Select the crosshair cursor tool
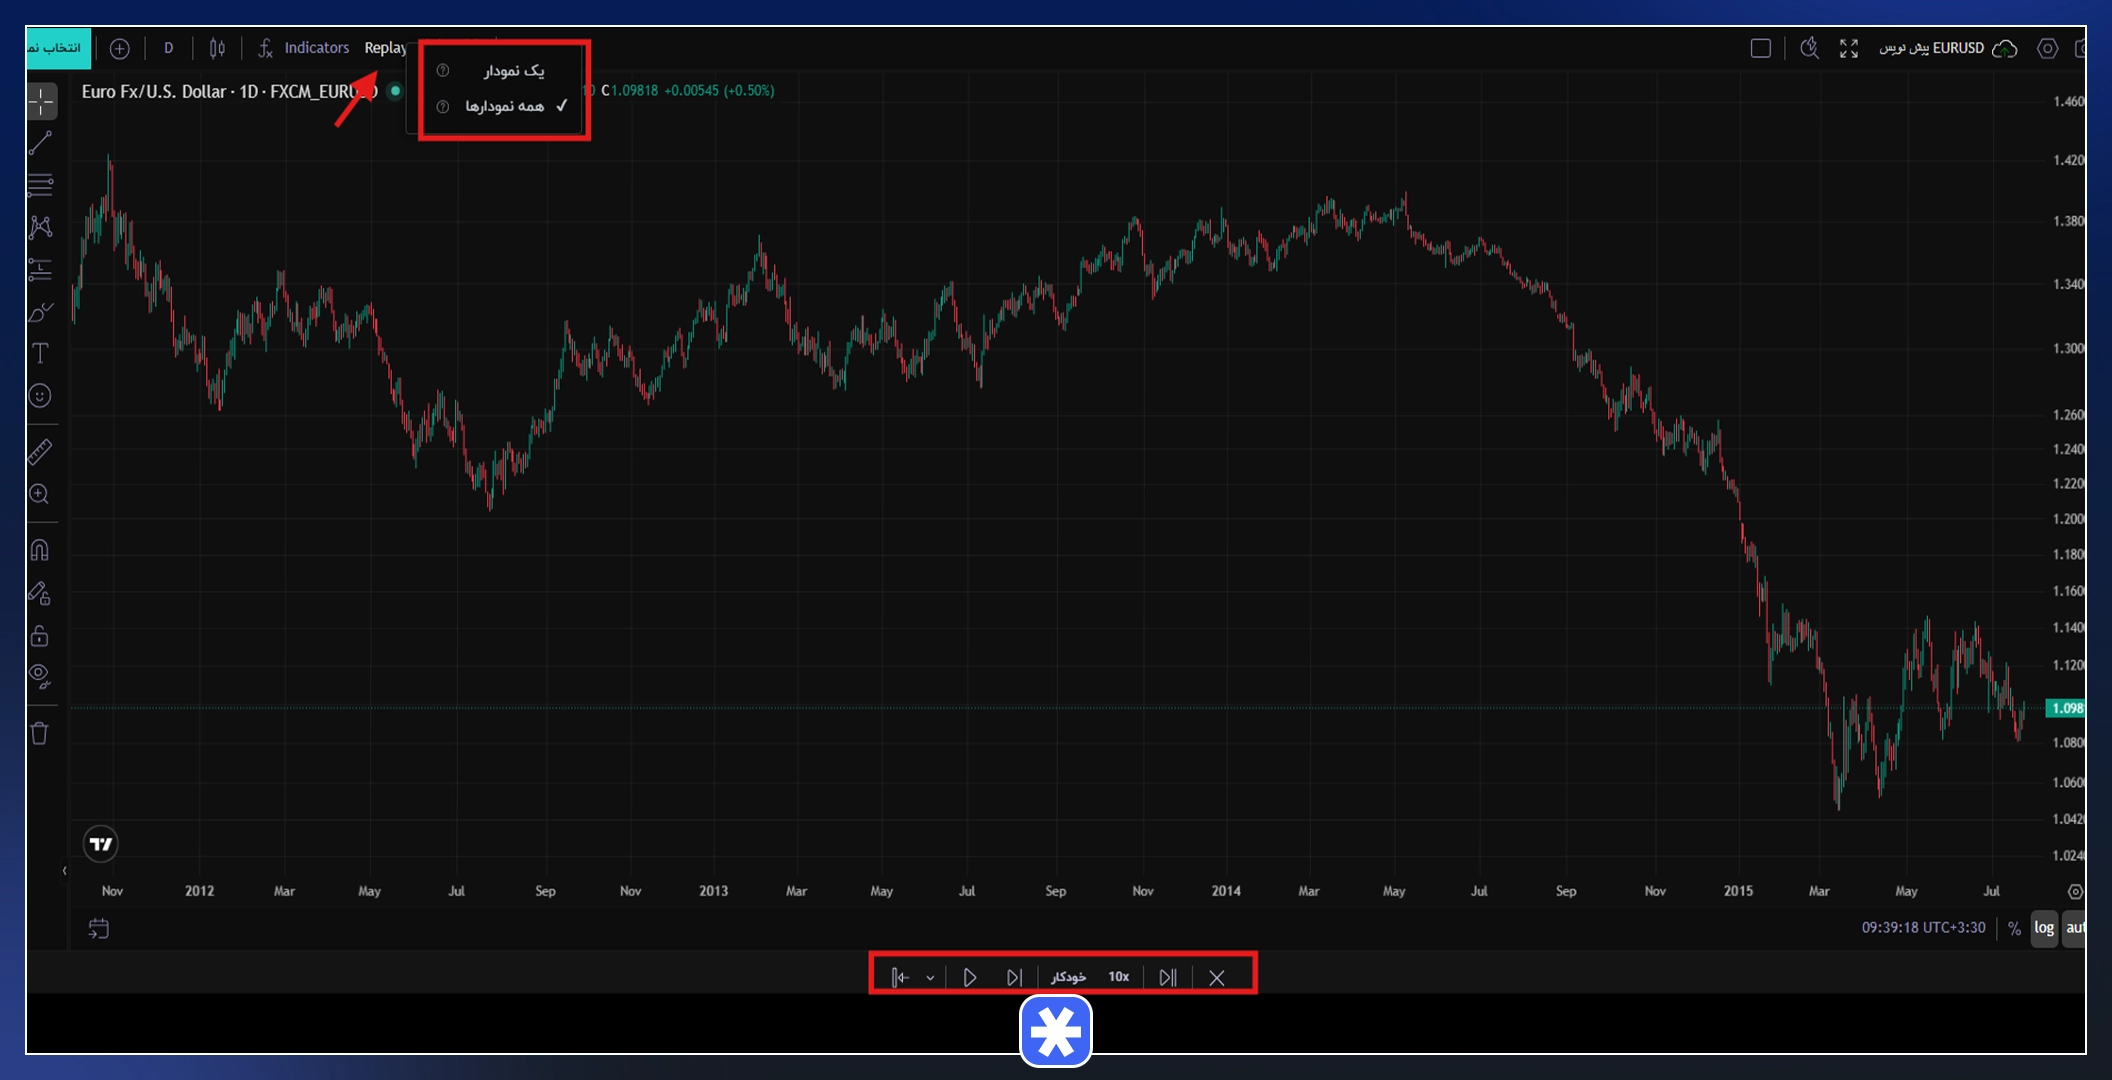2112x1080 pixels. tap(41, 101)
